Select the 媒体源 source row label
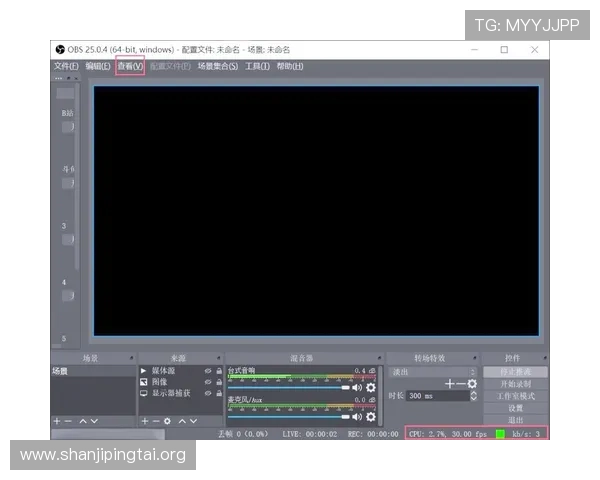This screenshot has height=480, width=600. [163, 371]
